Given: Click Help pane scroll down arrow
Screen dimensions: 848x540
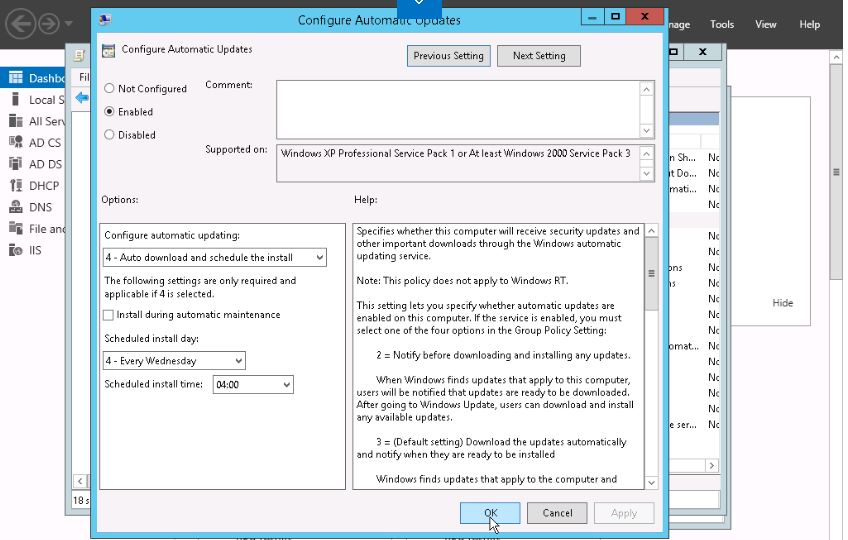Looking at the screenshot, I should point(652,483).
